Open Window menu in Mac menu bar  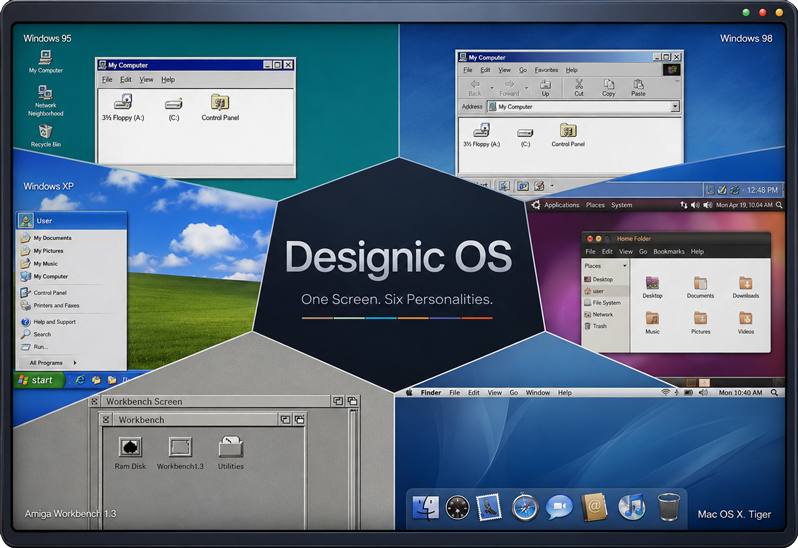(x=537, y=393)
